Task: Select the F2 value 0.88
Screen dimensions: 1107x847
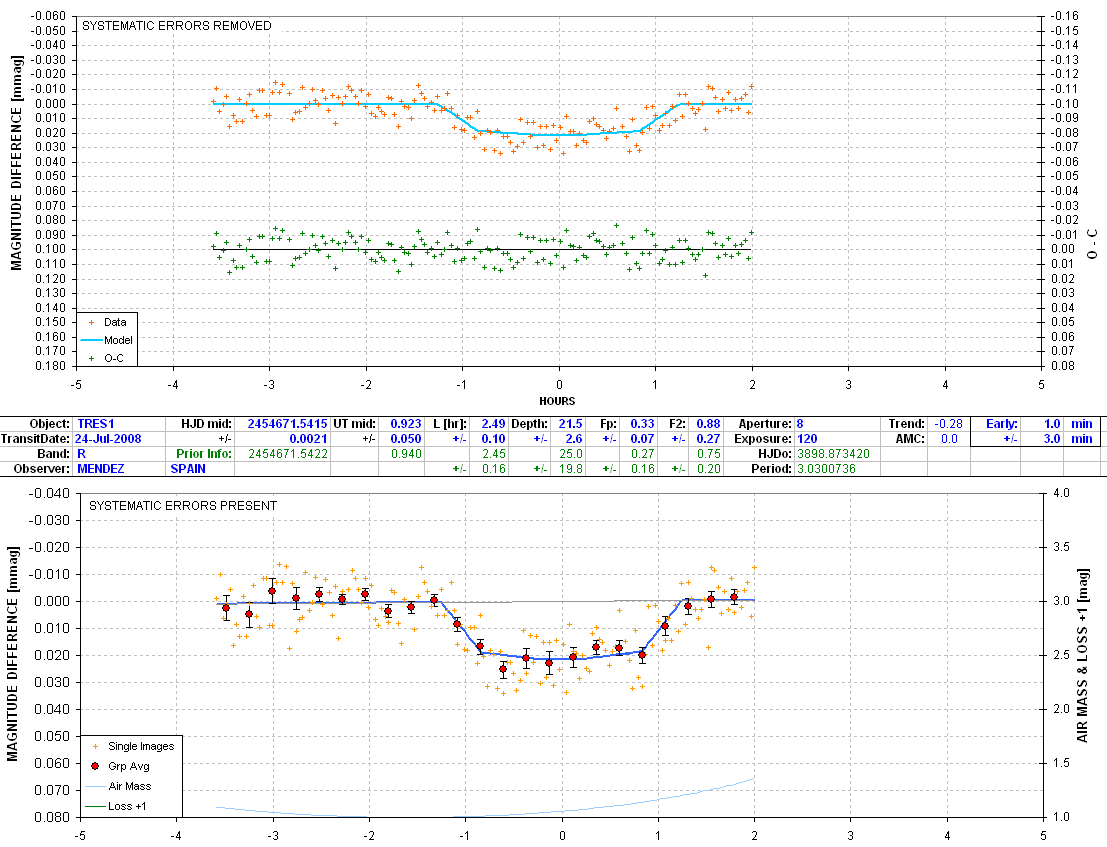Action: pyautogui.click(x=708, y=424)
